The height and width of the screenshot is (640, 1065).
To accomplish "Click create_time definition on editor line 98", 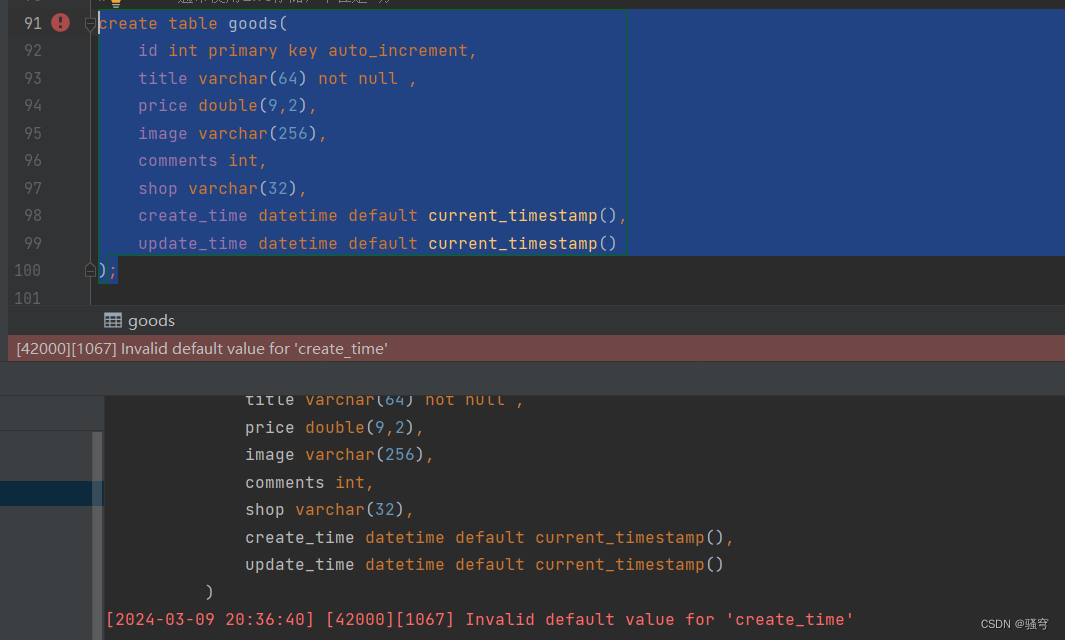I will pos(382,216).
